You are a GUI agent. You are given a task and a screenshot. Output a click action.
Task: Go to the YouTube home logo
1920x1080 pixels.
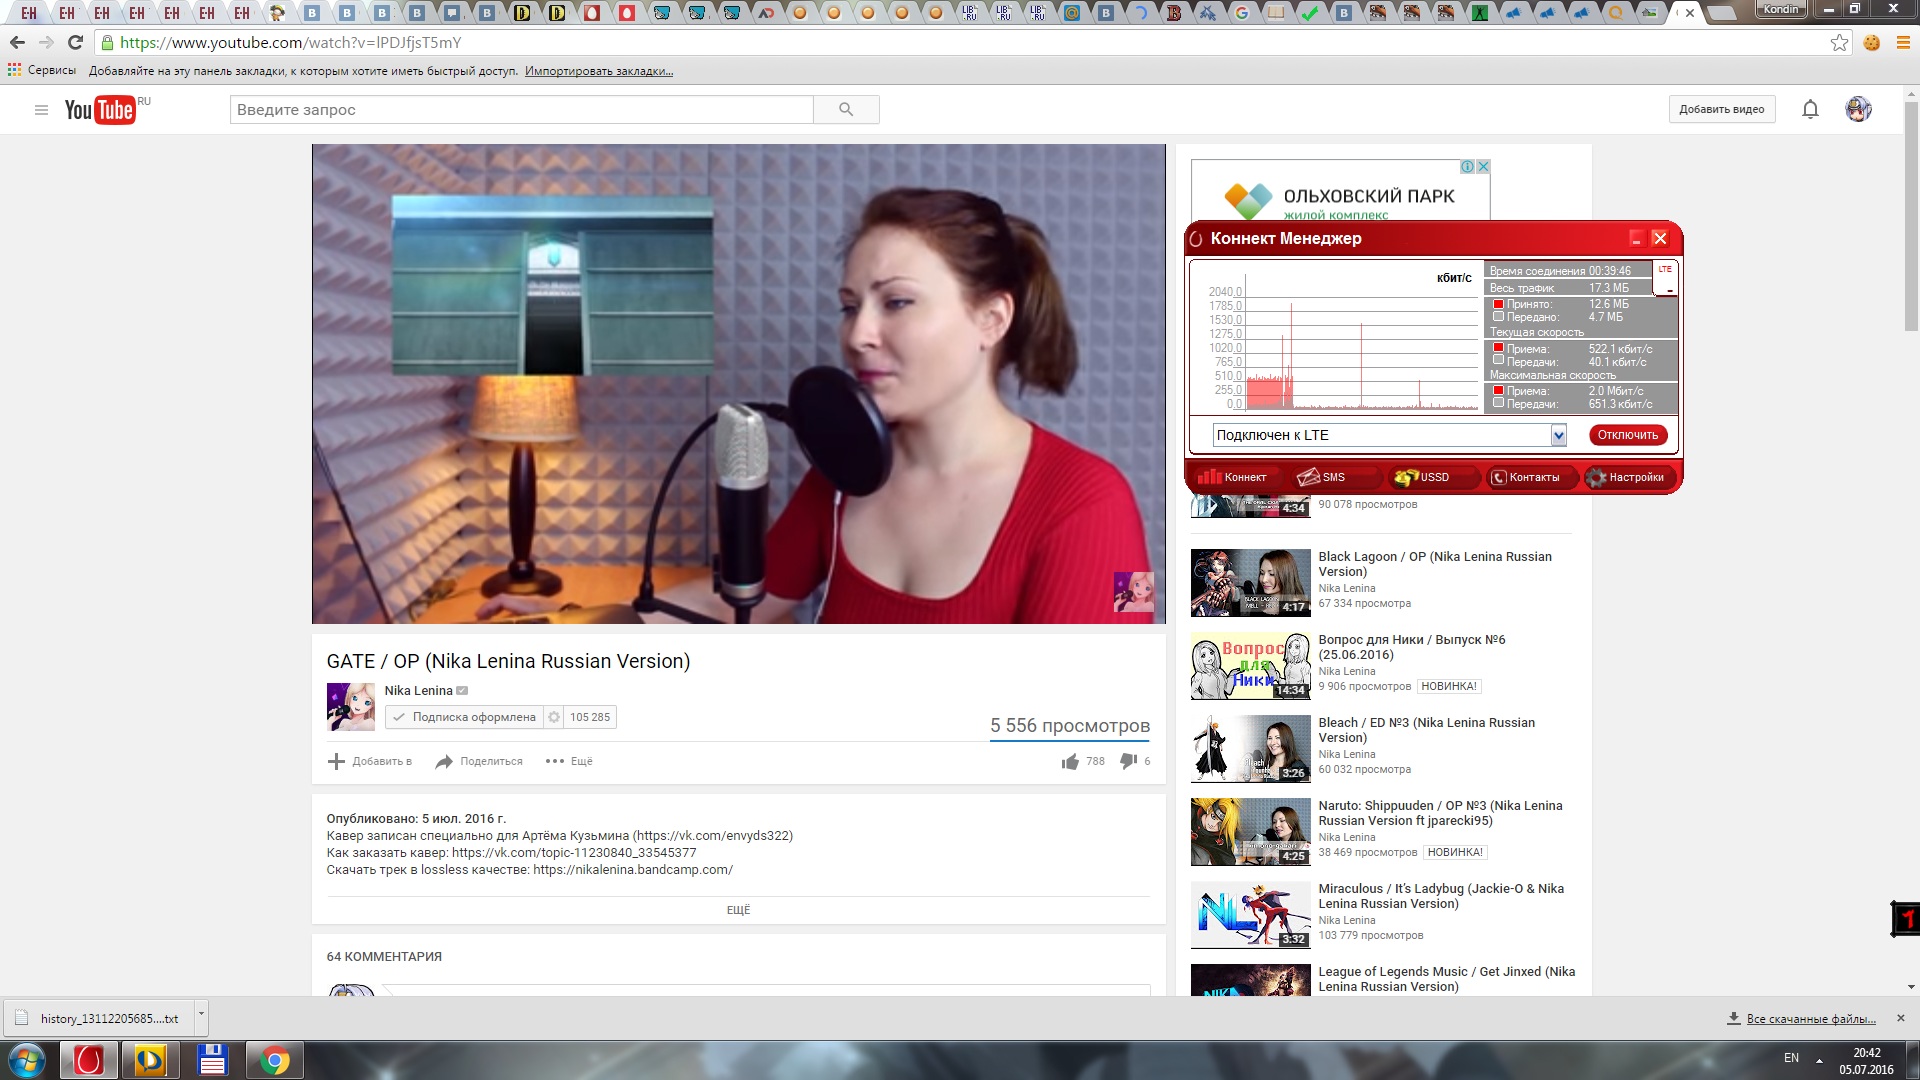tap(100, 110)
